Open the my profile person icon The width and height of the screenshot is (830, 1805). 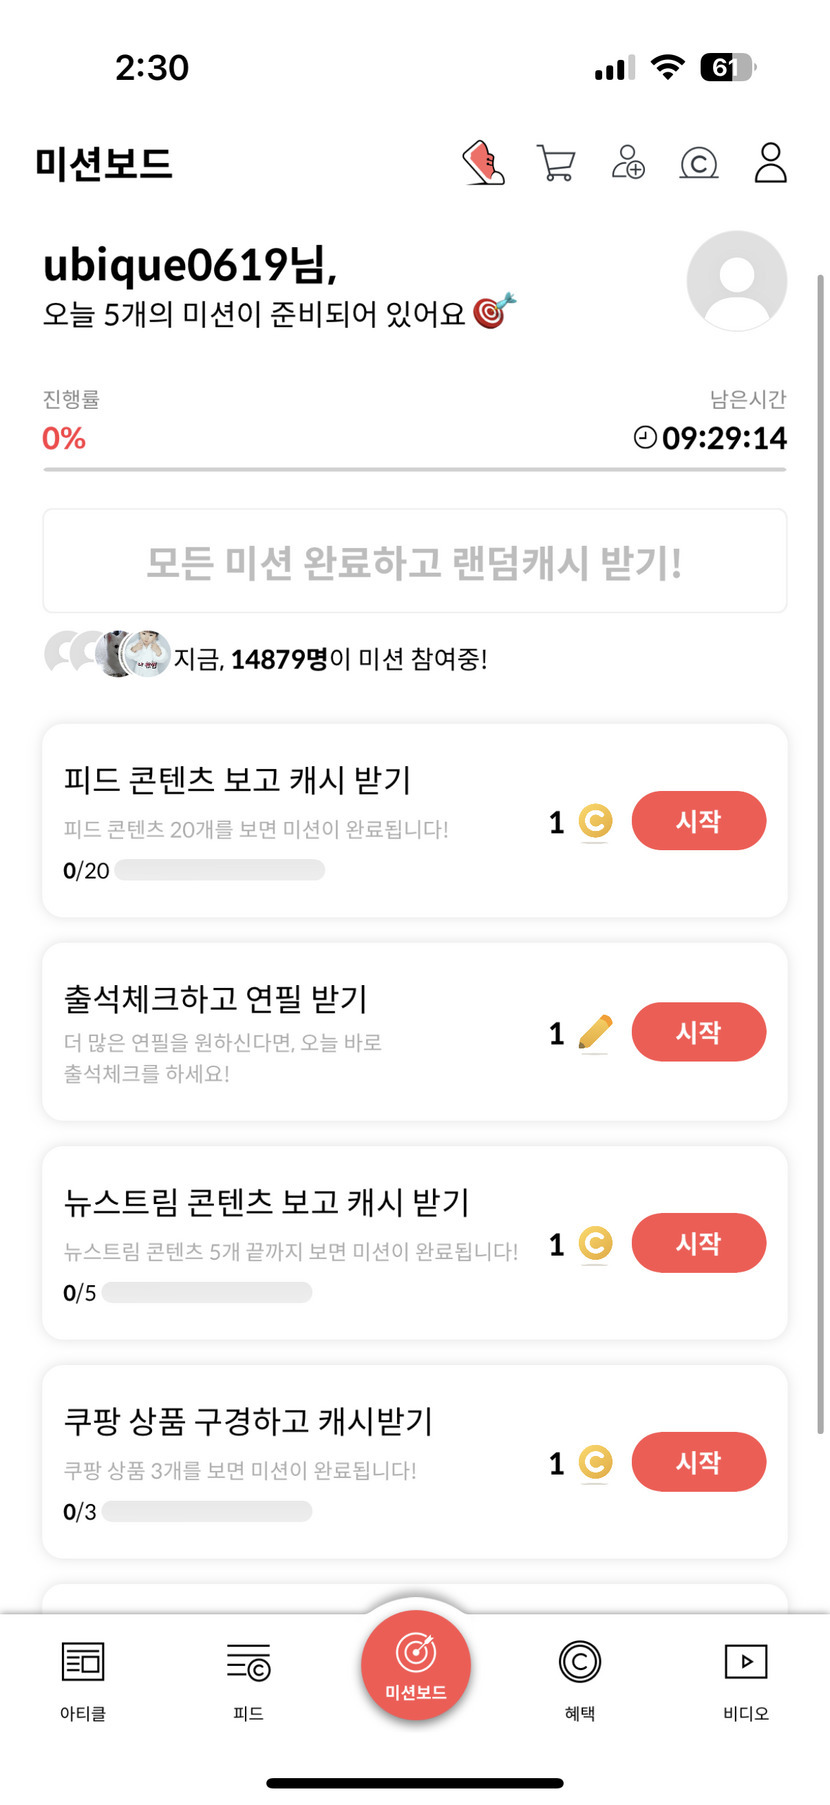[770, 163]
